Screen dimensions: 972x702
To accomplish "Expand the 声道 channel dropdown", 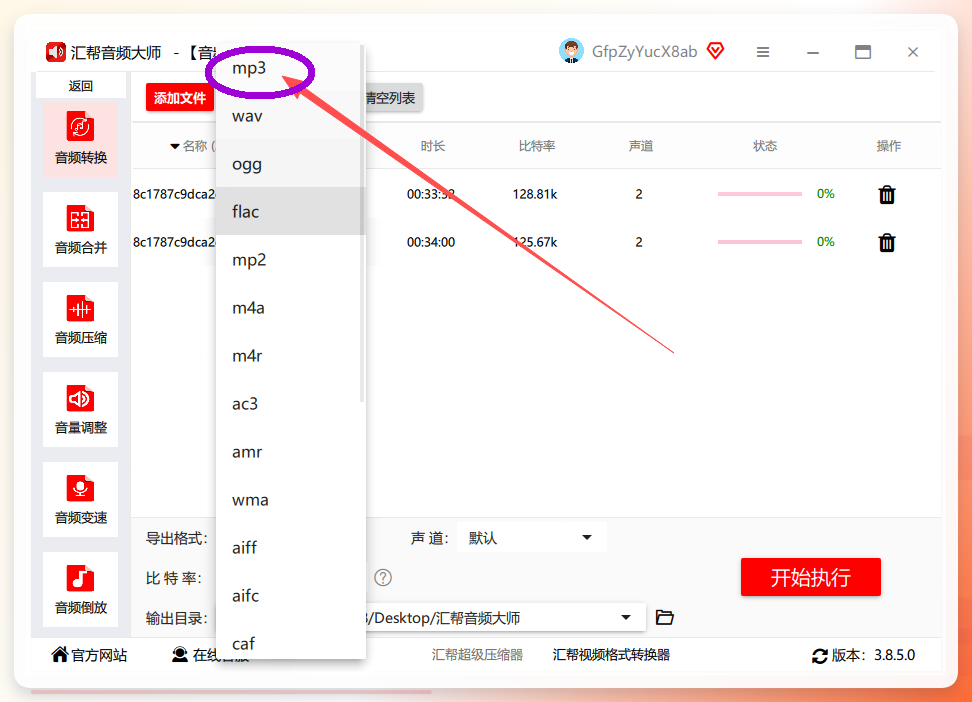I will [x=532, y=538].
